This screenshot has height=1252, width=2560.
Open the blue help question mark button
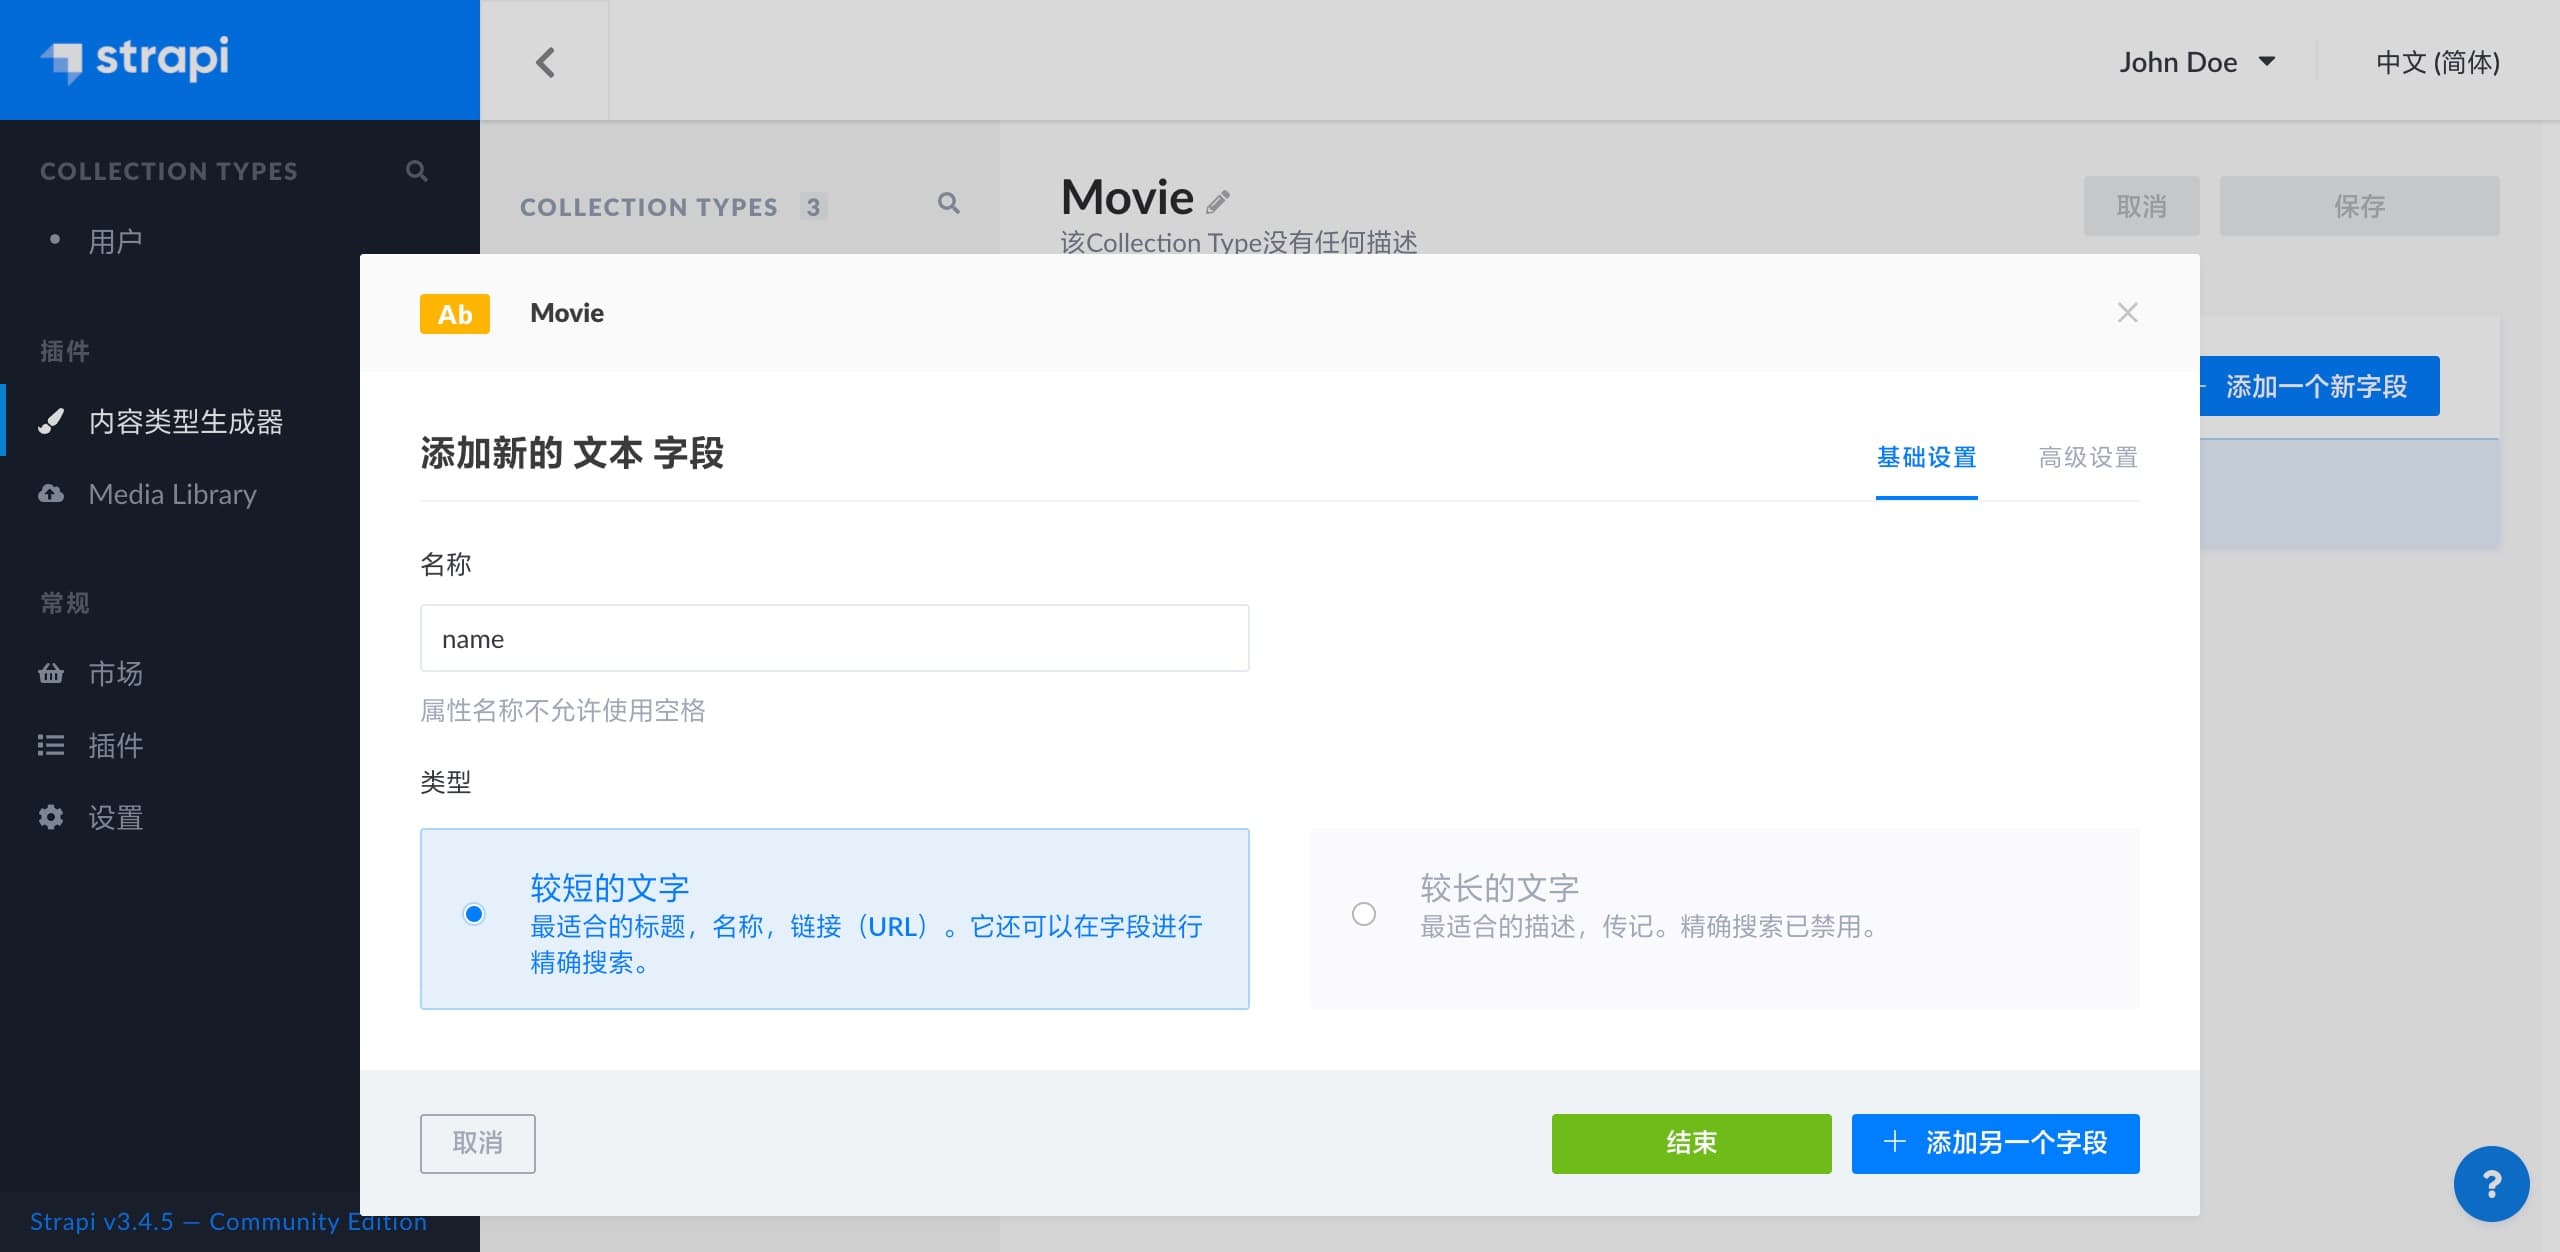tap(2491, 1184)
